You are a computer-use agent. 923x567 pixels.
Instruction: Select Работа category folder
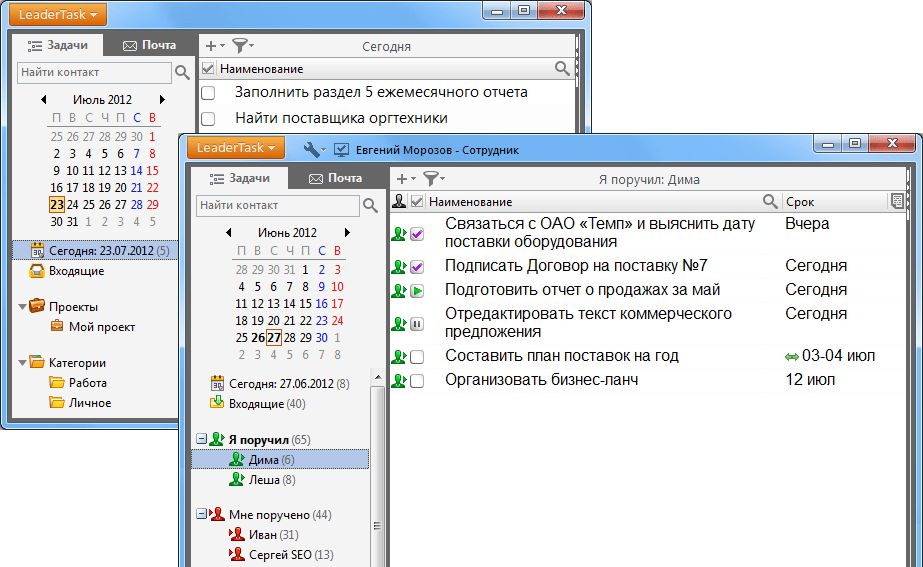(x=78, y=383)
